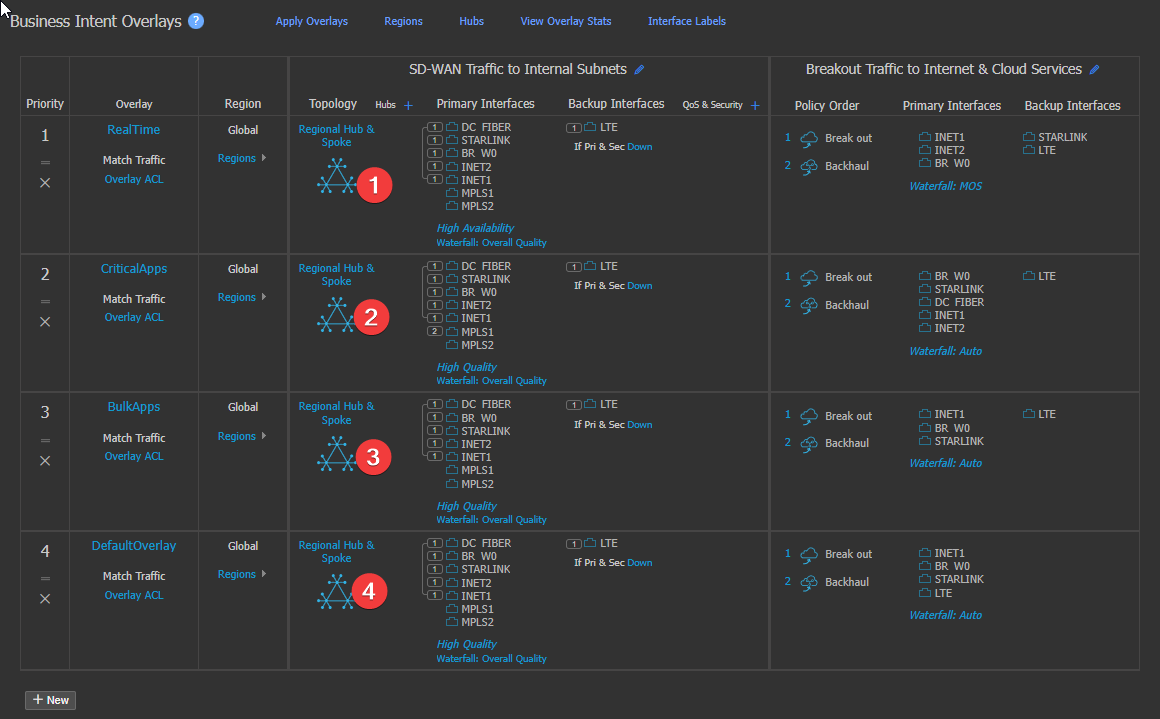Delete the BulkApps overlay with X icon
Image resolution: width=1160 pixels, height=719 pixels.
pos(45,461)
